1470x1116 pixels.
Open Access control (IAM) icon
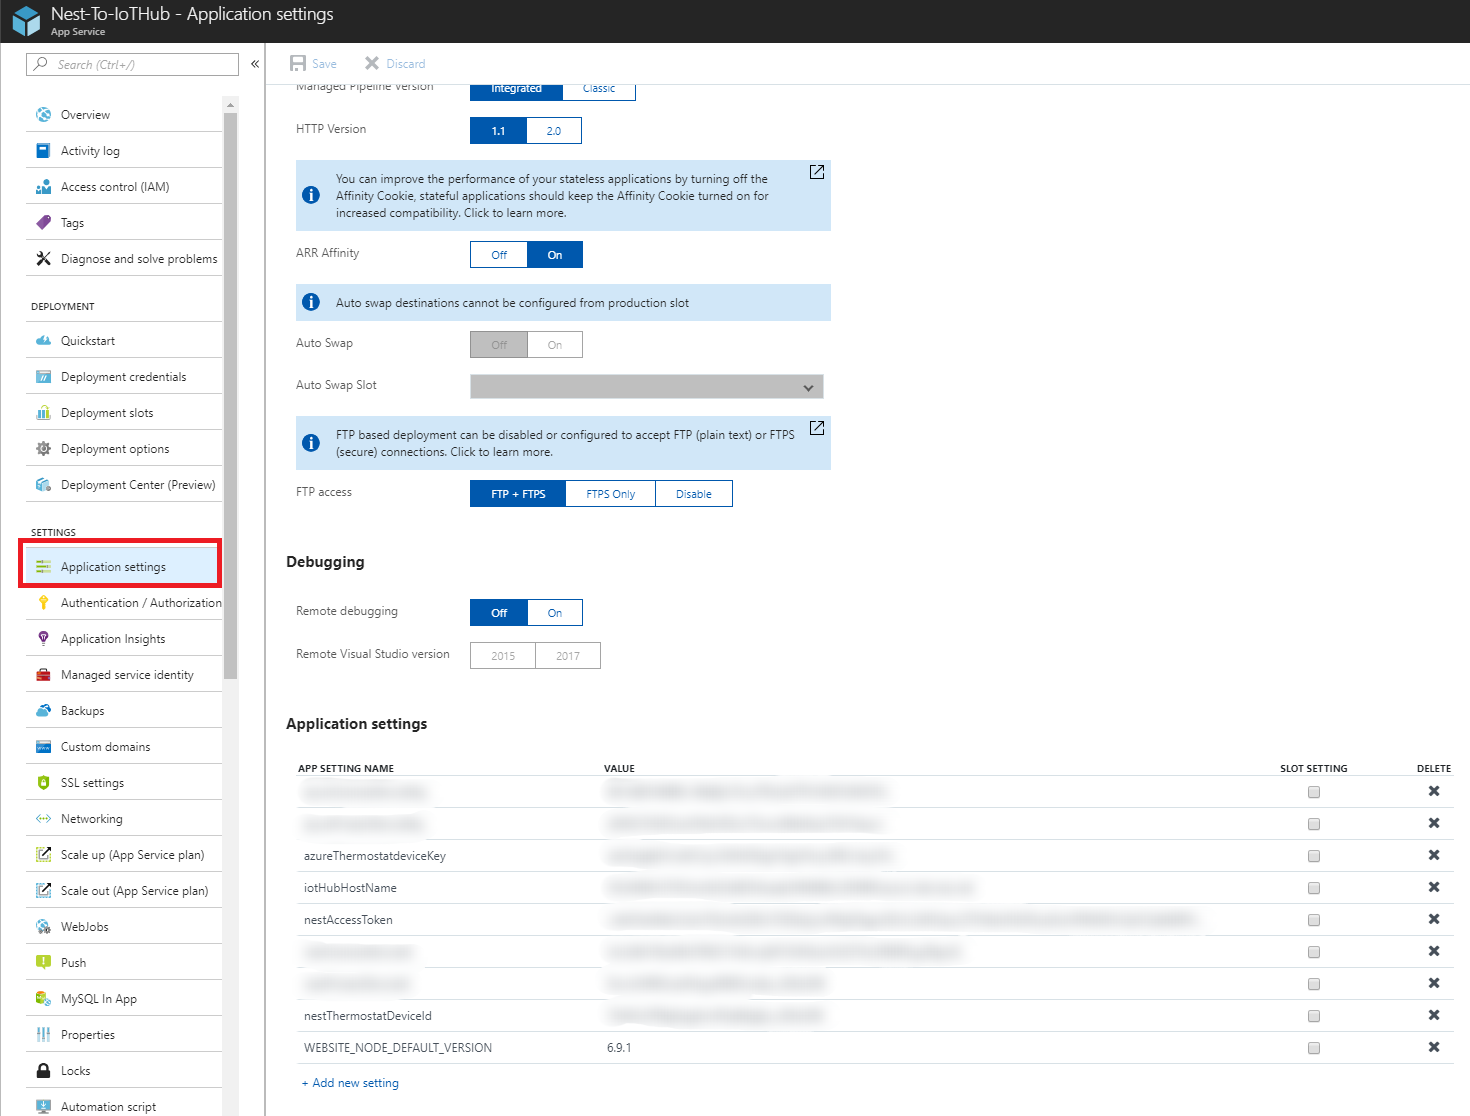pos(43,187)
